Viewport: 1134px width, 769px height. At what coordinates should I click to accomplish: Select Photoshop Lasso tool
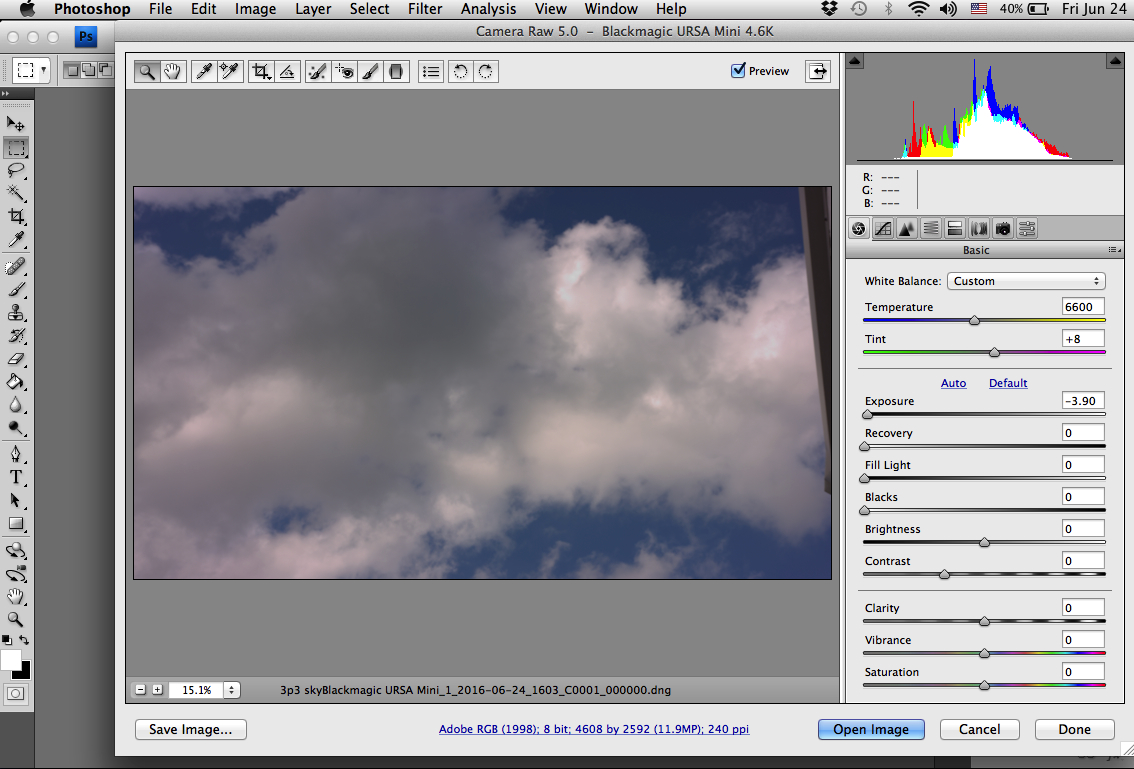click(16, 171)
